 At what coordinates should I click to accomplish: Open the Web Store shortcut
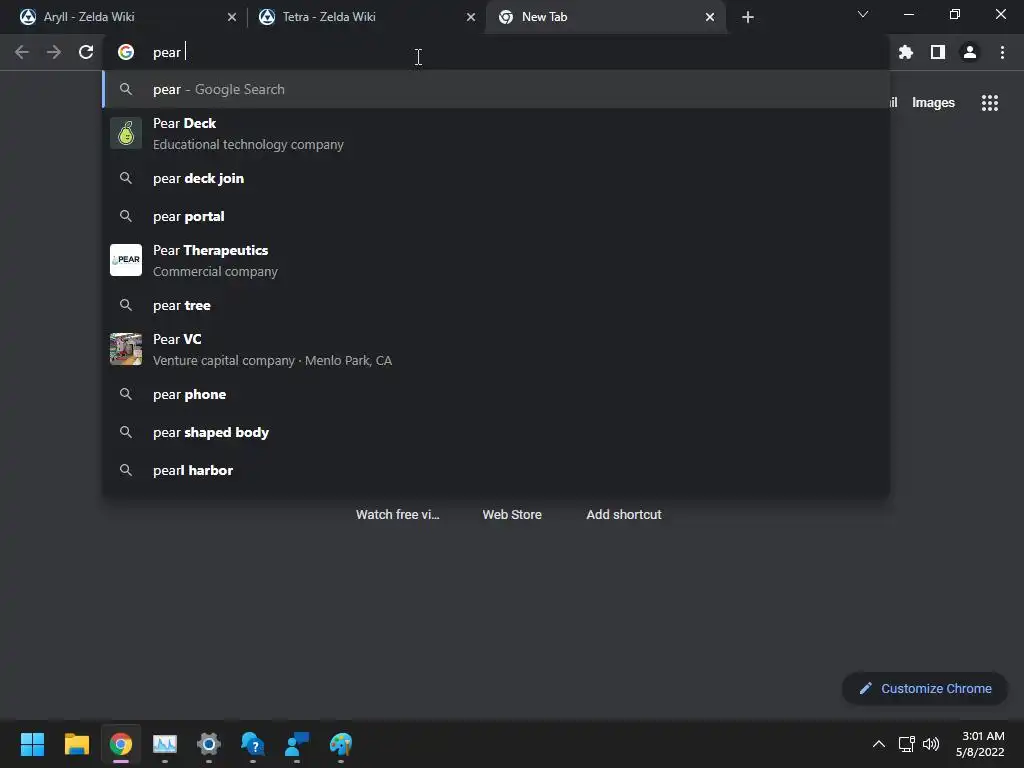[x=512, y=515]
